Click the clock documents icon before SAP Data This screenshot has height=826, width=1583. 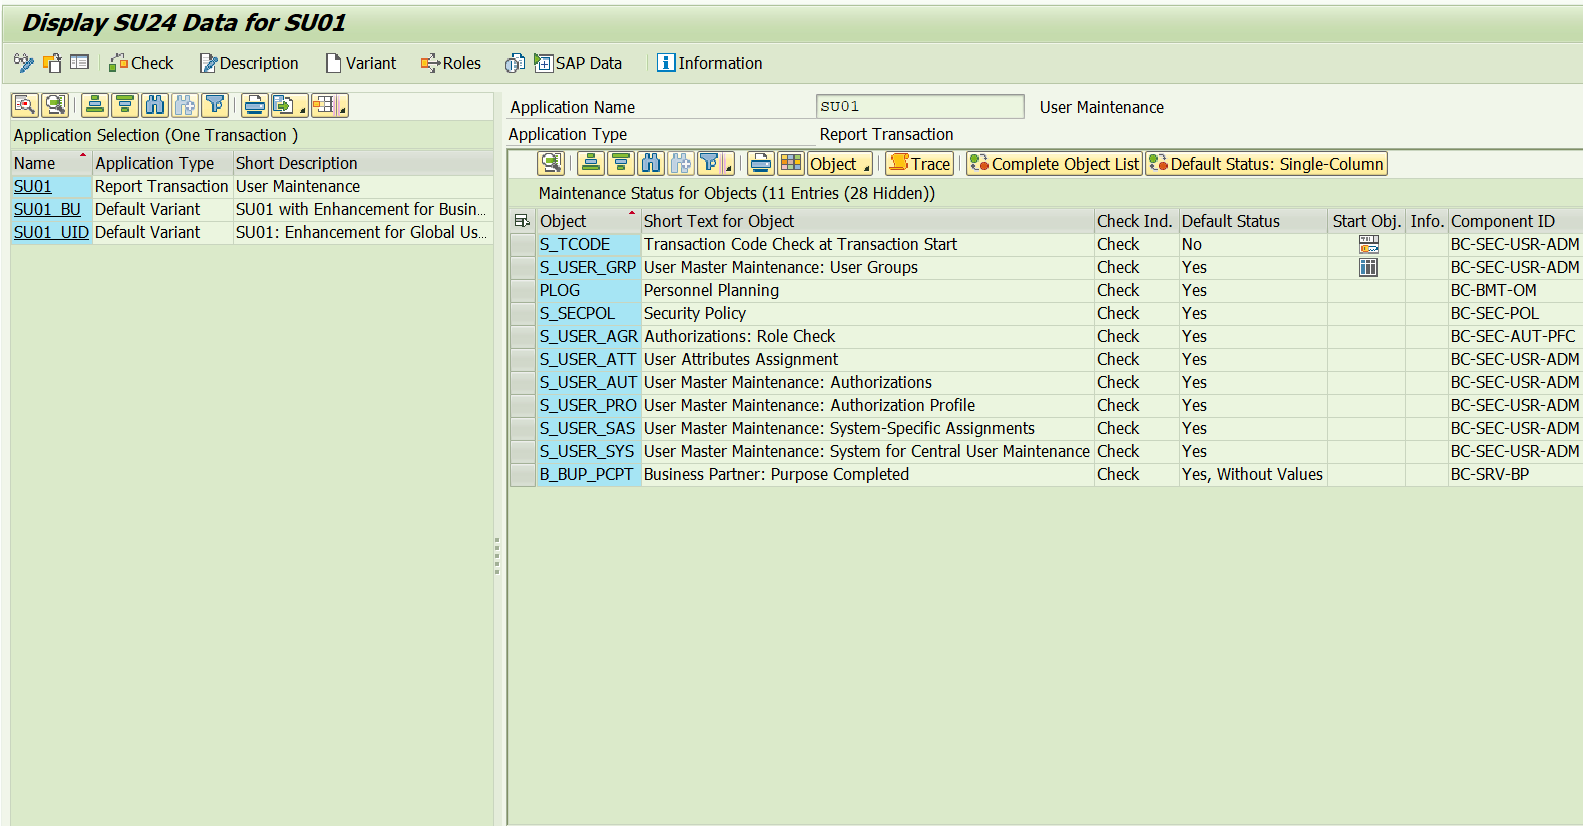[514, 63]
